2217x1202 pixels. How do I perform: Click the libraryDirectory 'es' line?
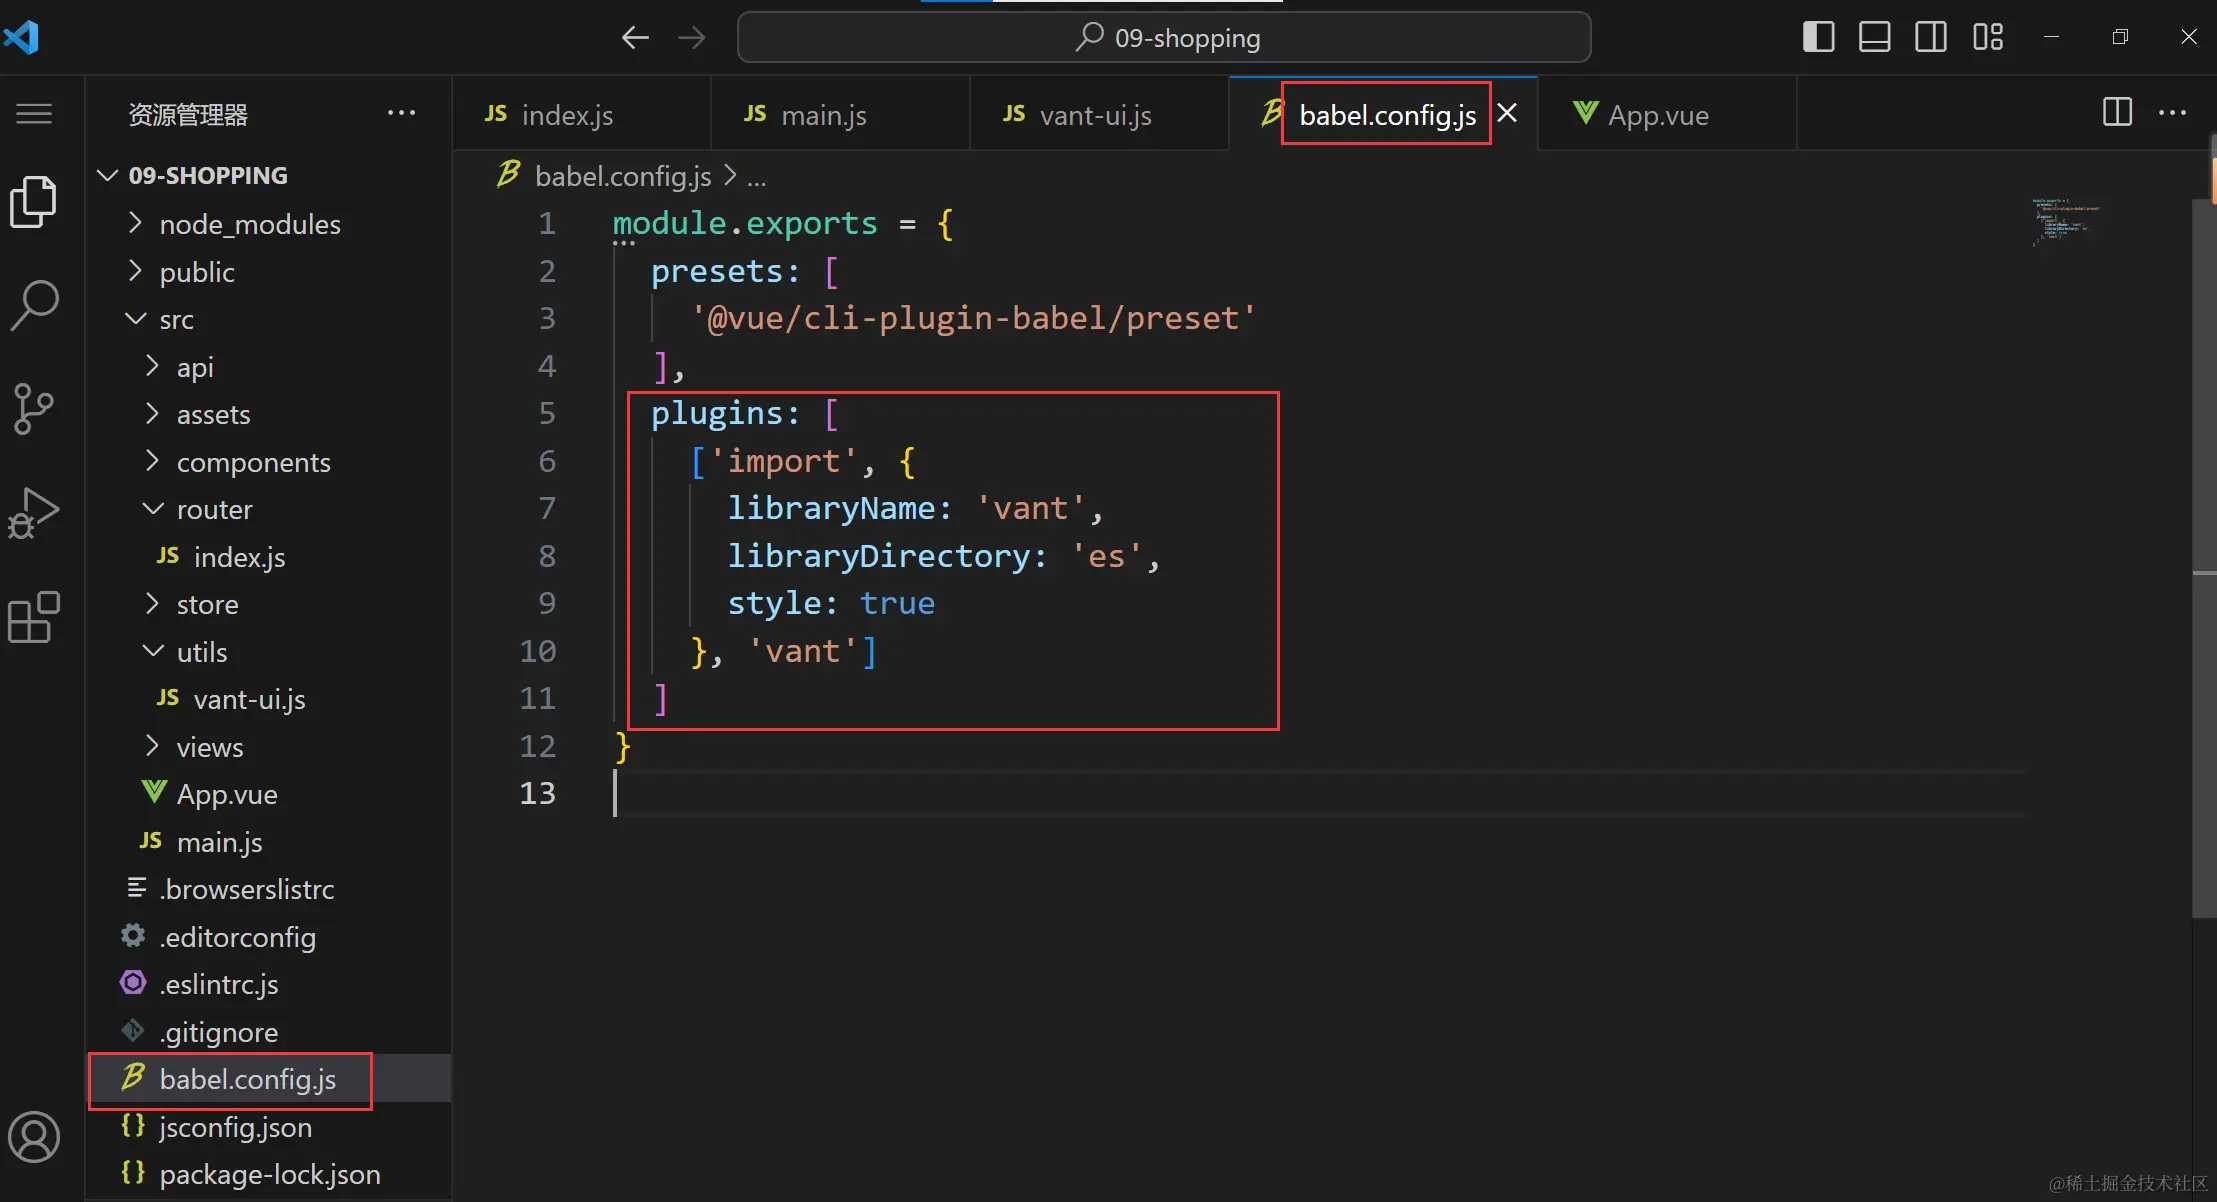[x=944, y=555]
